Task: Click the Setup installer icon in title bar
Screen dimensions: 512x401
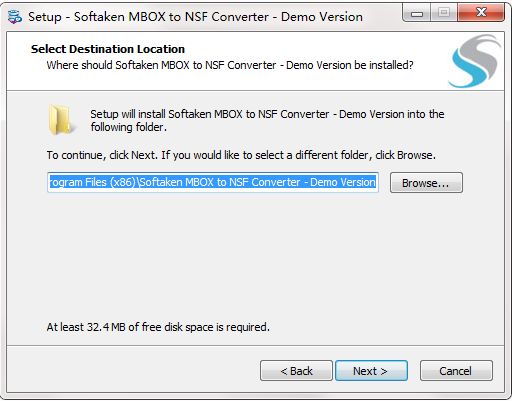Action: (x=15, y=17)
